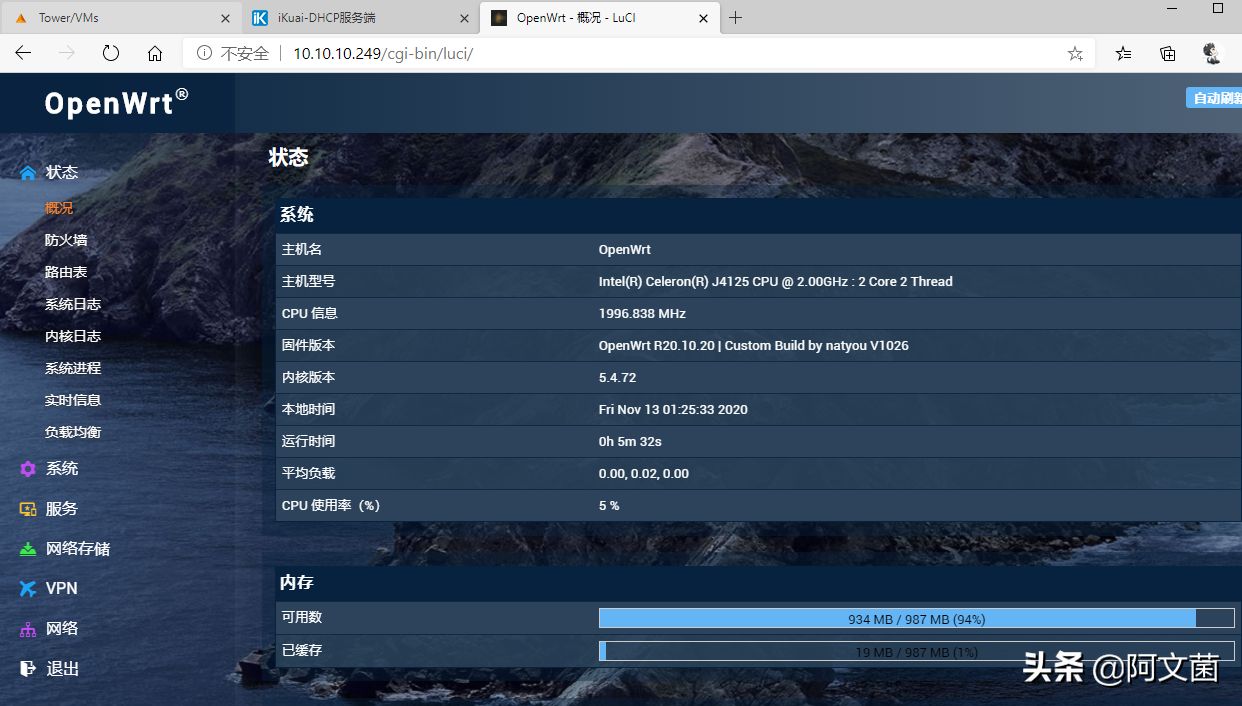Click uptime value 0h 5m 32s
The image size is (1242, 706).
(630, 442)
